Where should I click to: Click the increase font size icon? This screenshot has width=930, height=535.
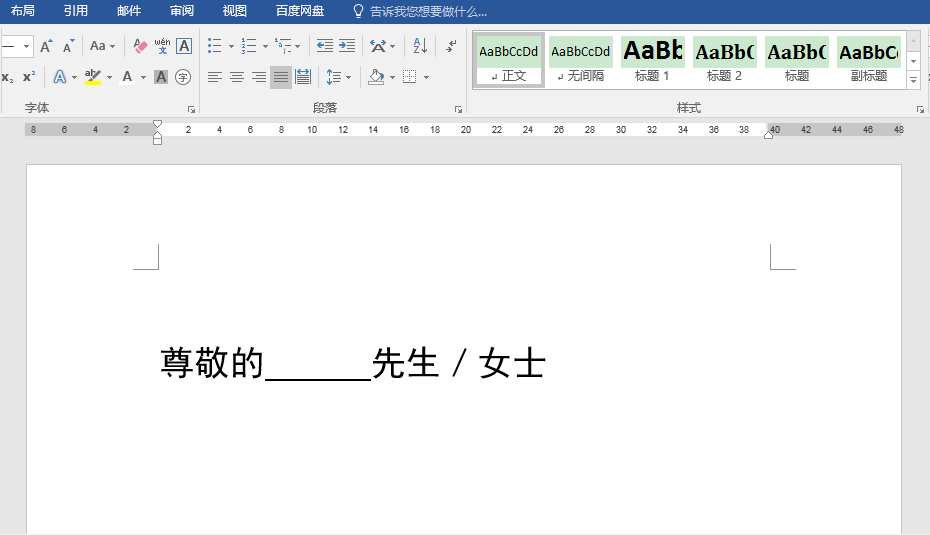[46, 46]
